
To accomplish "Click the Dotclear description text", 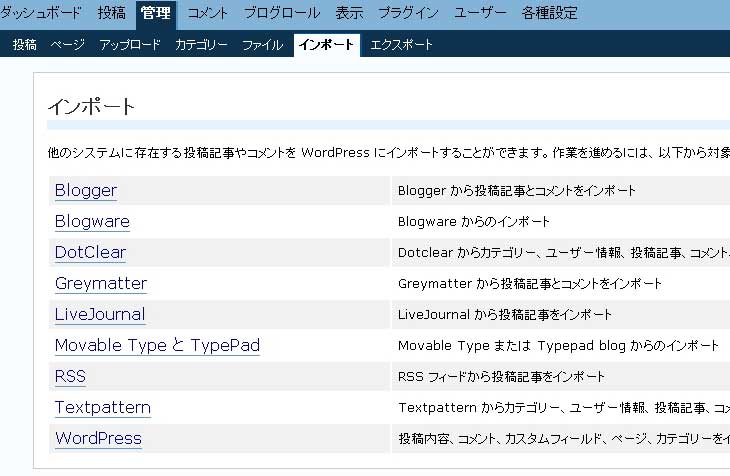I will point(564,252).
